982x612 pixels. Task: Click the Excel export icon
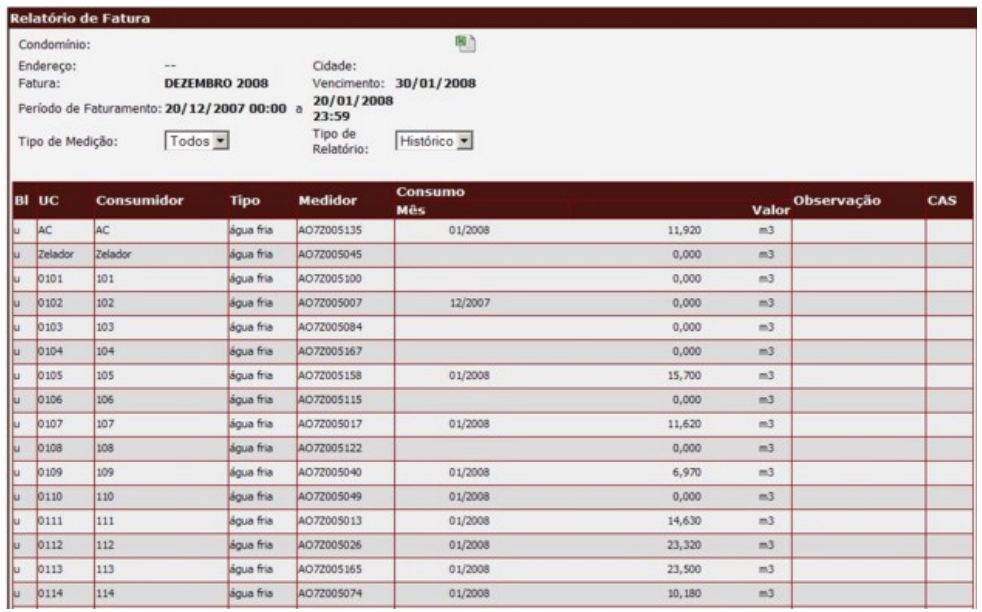pos(464,44)
